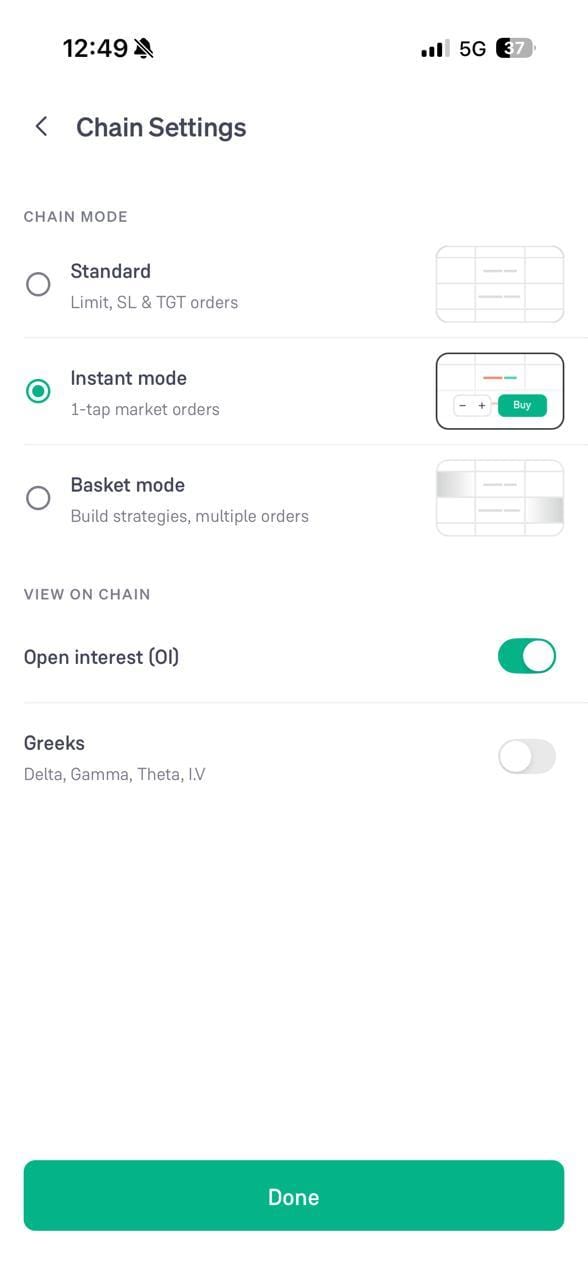Tap the minus stepper in Instant mode preview
Screen dimensions: 588x1280
coord(462,405)
